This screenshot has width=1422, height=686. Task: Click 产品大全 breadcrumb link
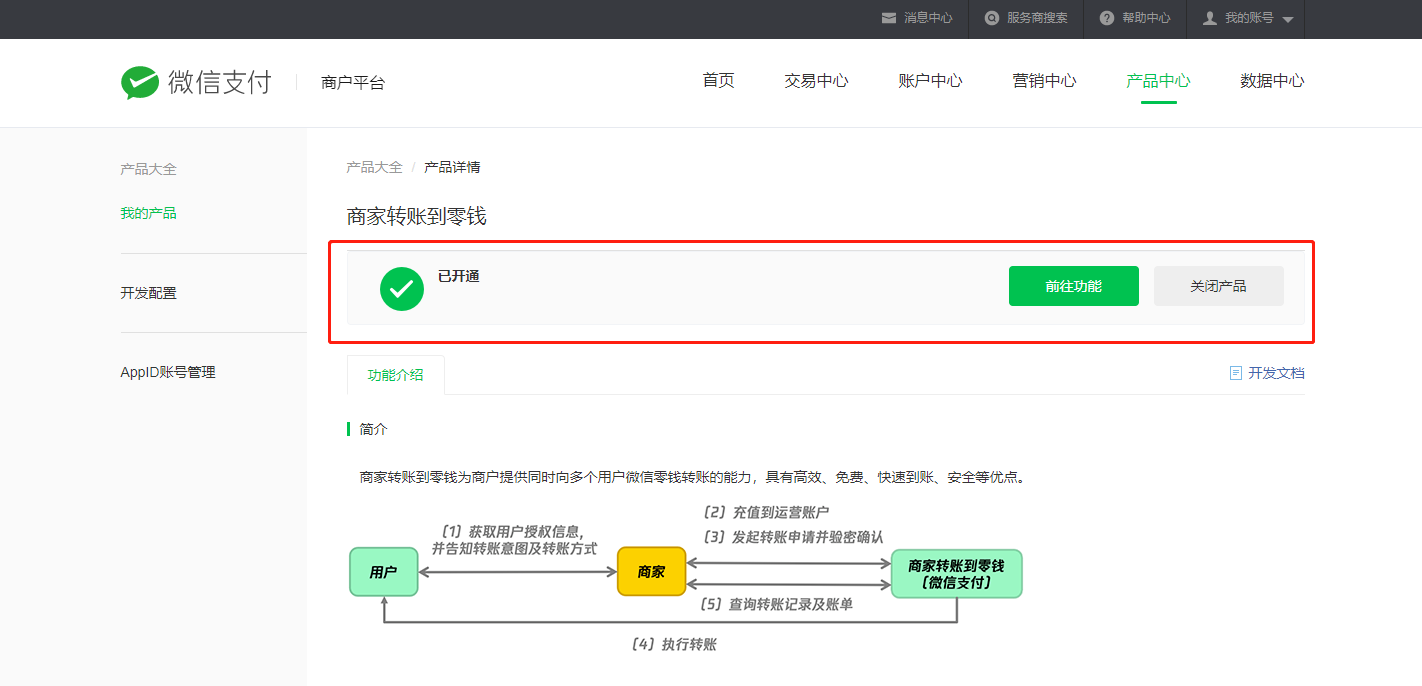[374, 167]
